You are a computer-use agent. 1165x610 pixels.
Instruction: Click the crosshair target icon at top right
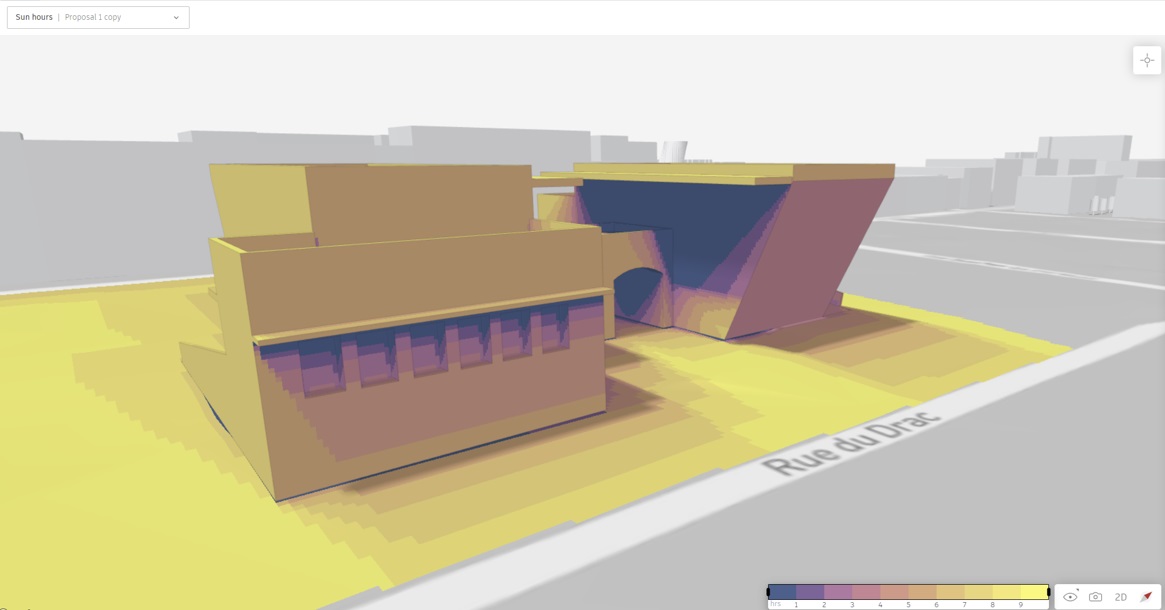[1147, 59]
